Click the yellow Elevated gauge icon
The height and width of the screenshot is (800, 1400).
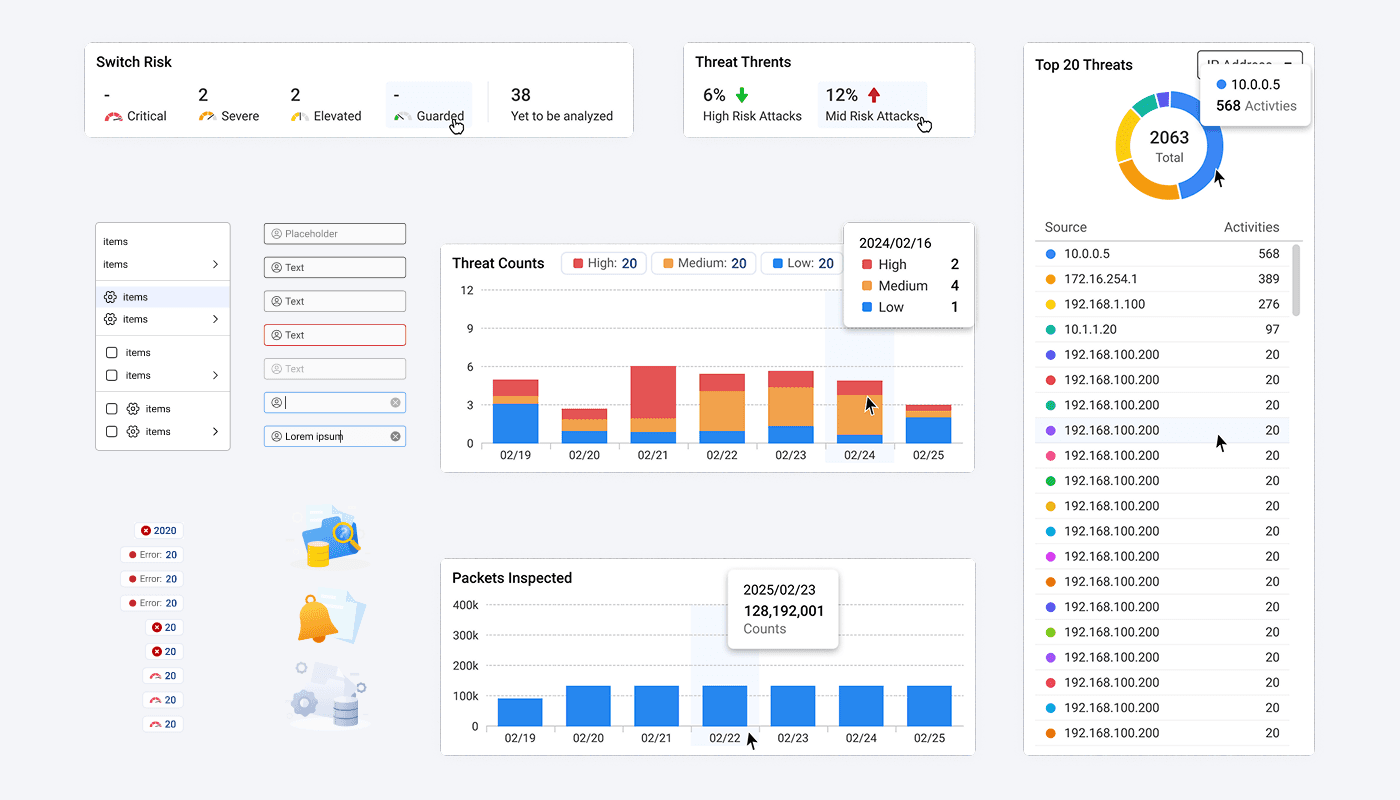[299, 117]
